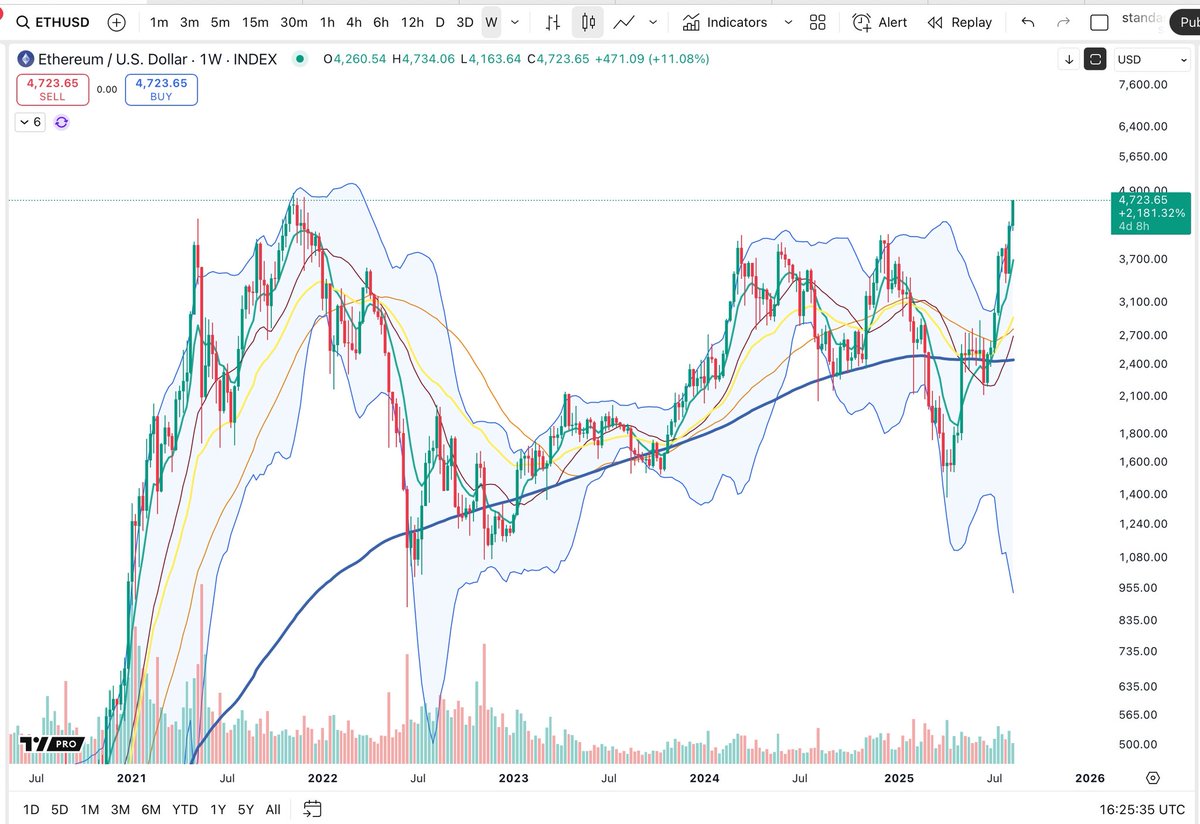Set date range to 1M

click(x=90, y=809)
